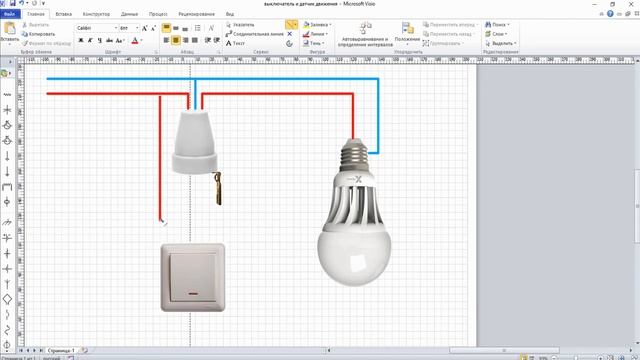
Task: Select the Текст (Text) tool
Action: [235, 43]
